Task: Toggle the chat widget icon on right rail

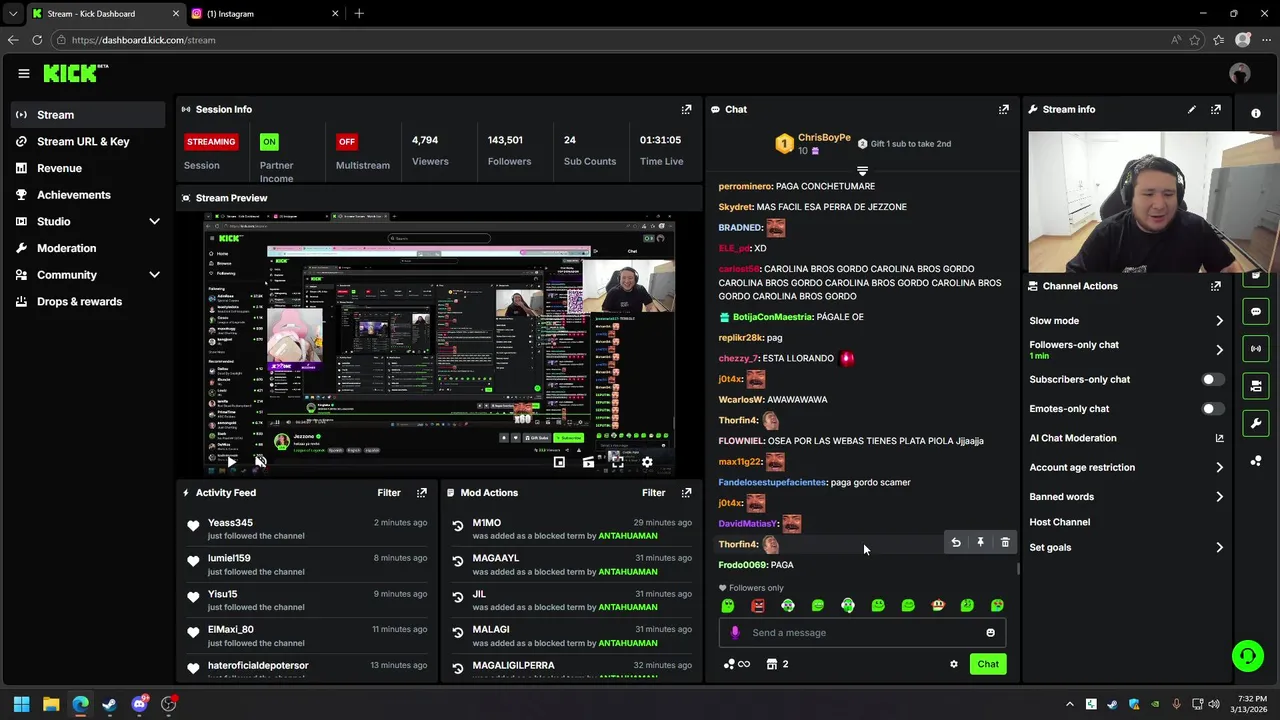Action: (1256, 312)
